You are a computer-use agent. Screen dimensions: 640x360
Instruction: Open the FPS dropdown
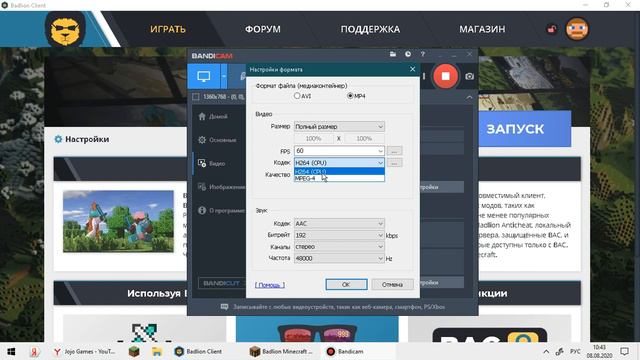tap(339, 151)
